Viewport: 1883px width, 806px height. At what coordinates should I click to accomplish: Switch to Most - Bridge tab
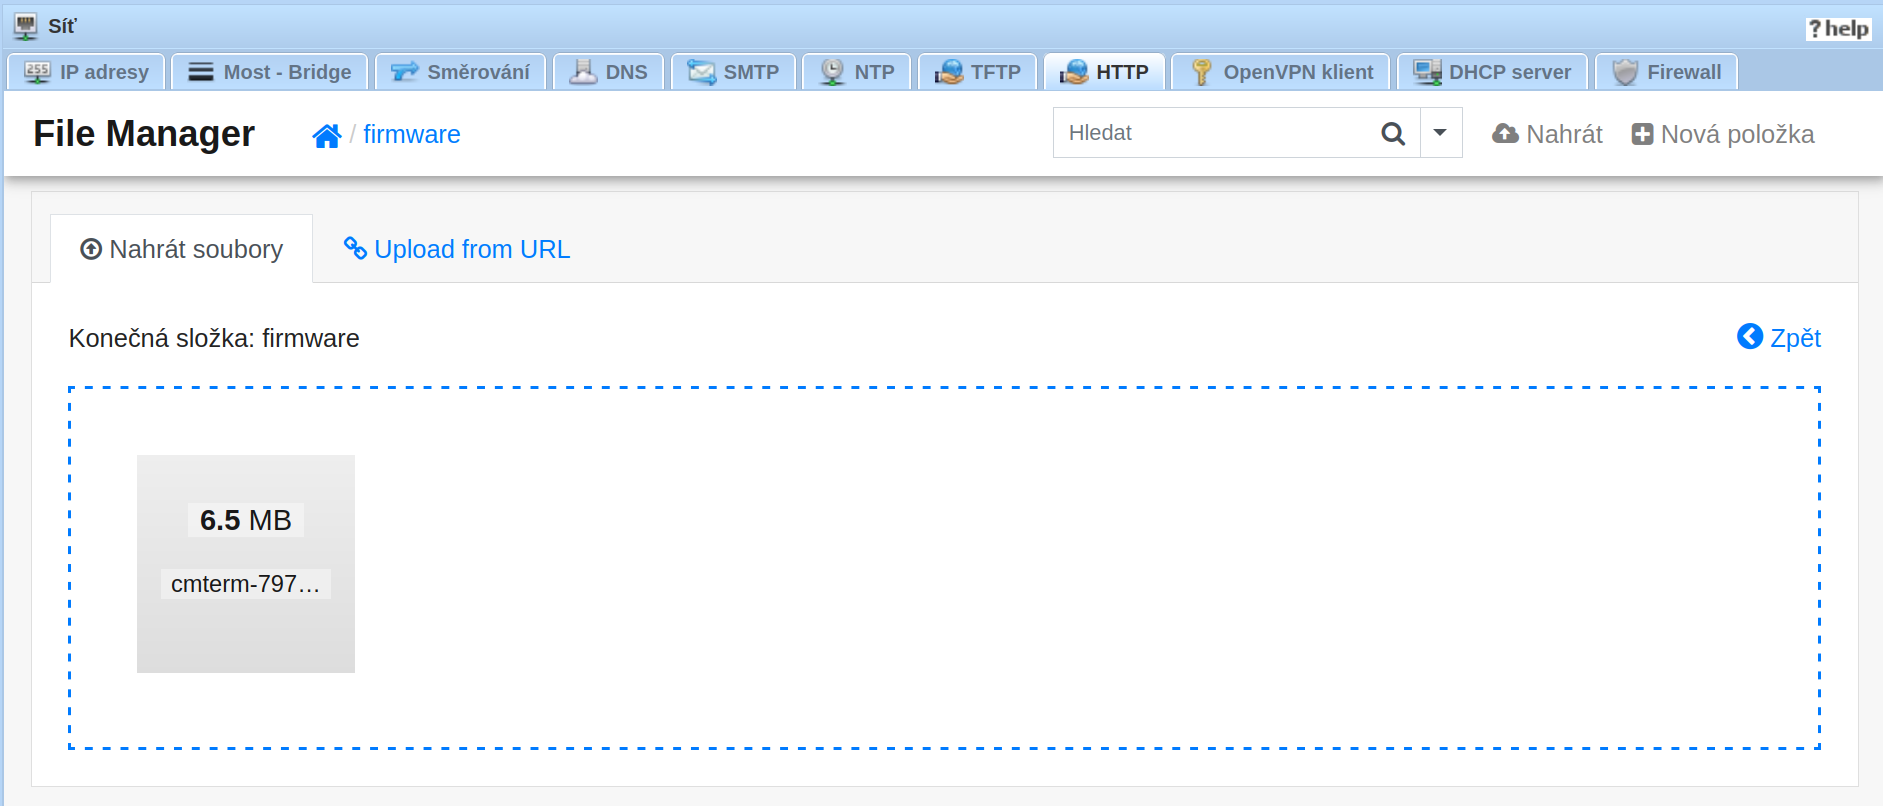pos(270,72)
